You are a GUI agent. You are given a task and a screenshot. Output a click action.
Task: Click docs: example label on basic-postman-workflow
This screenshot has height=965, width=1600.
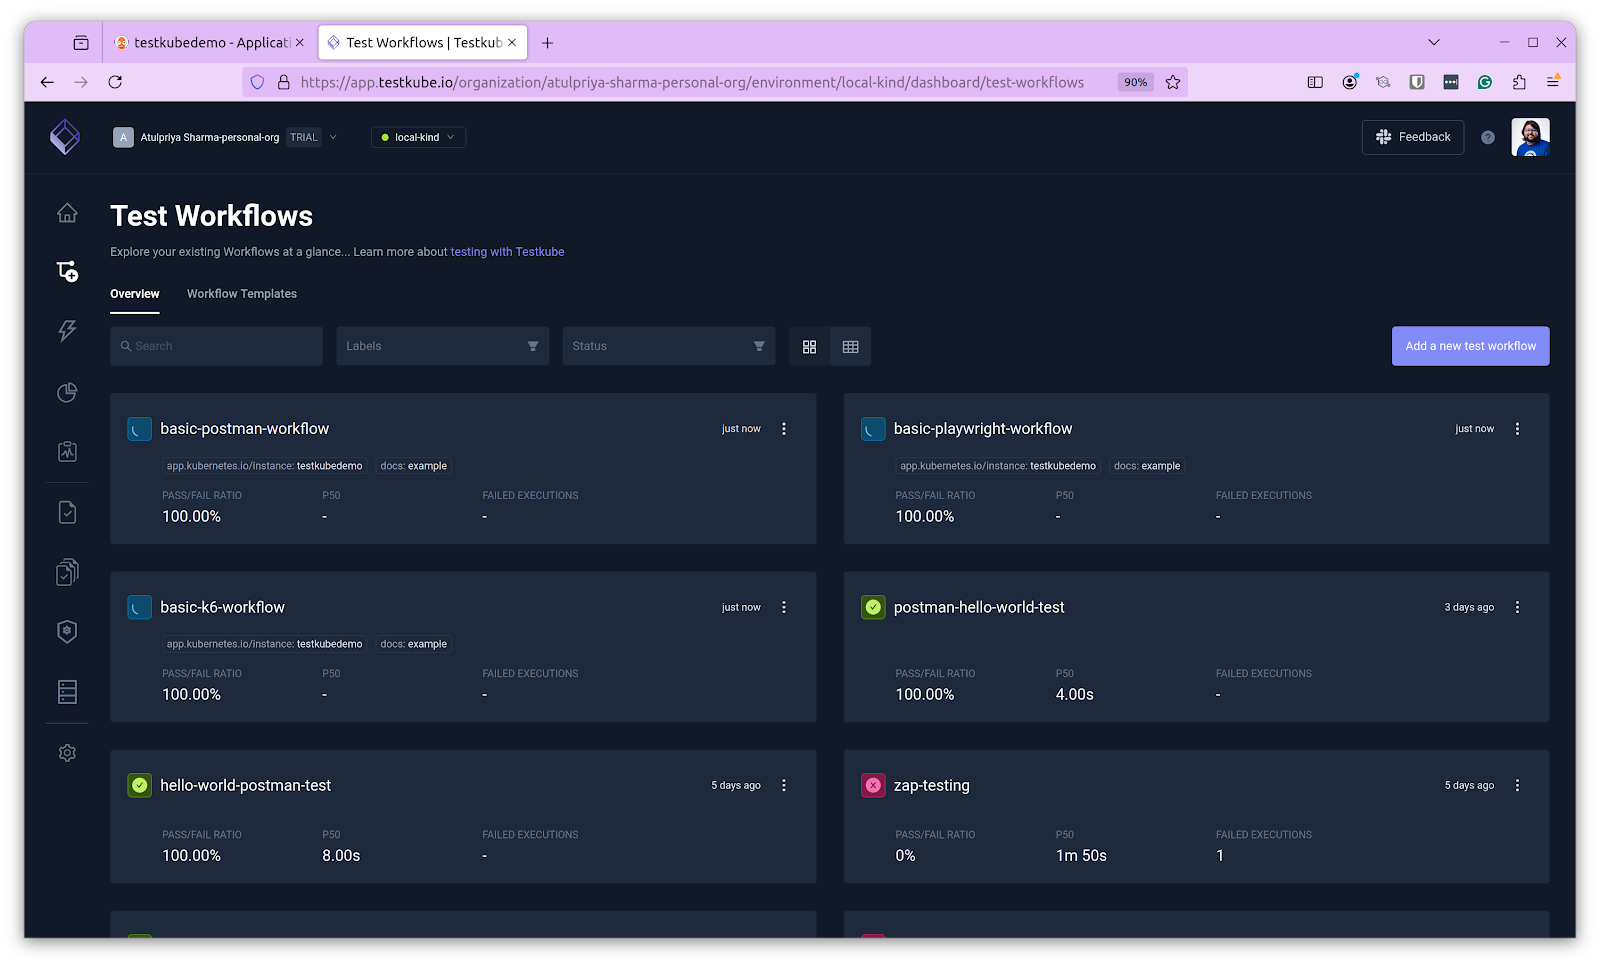413,466
